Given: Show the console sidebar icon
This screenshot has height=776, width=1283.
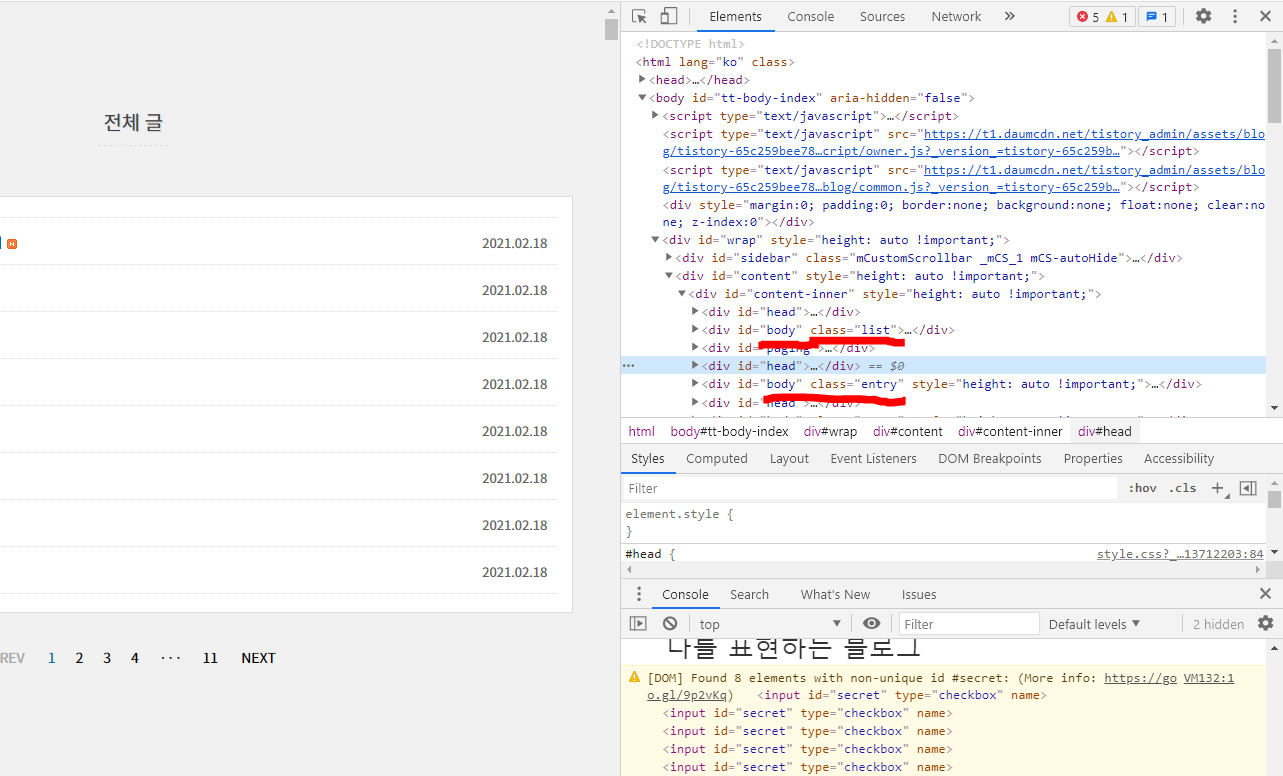Looking at the screenshot, I should 638,623.
